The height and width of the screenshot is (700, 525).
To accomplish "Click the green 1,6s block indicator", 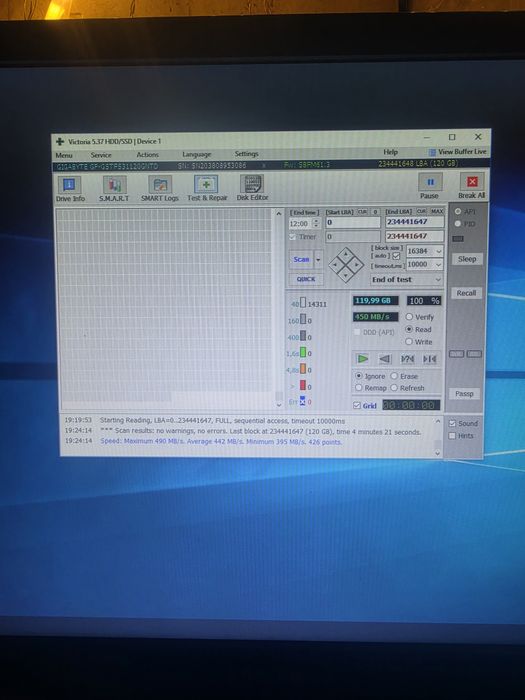I will [303, 352].
